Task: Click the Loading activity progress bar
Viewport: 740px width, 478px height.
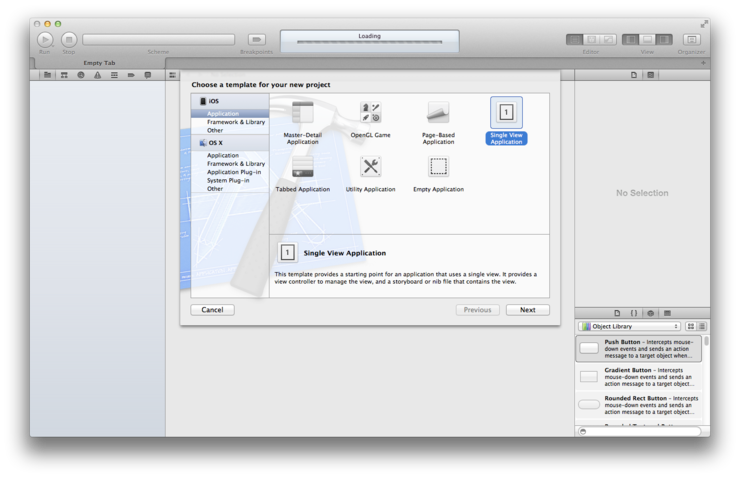Action: pyautogui.click(x=370, y=42)
